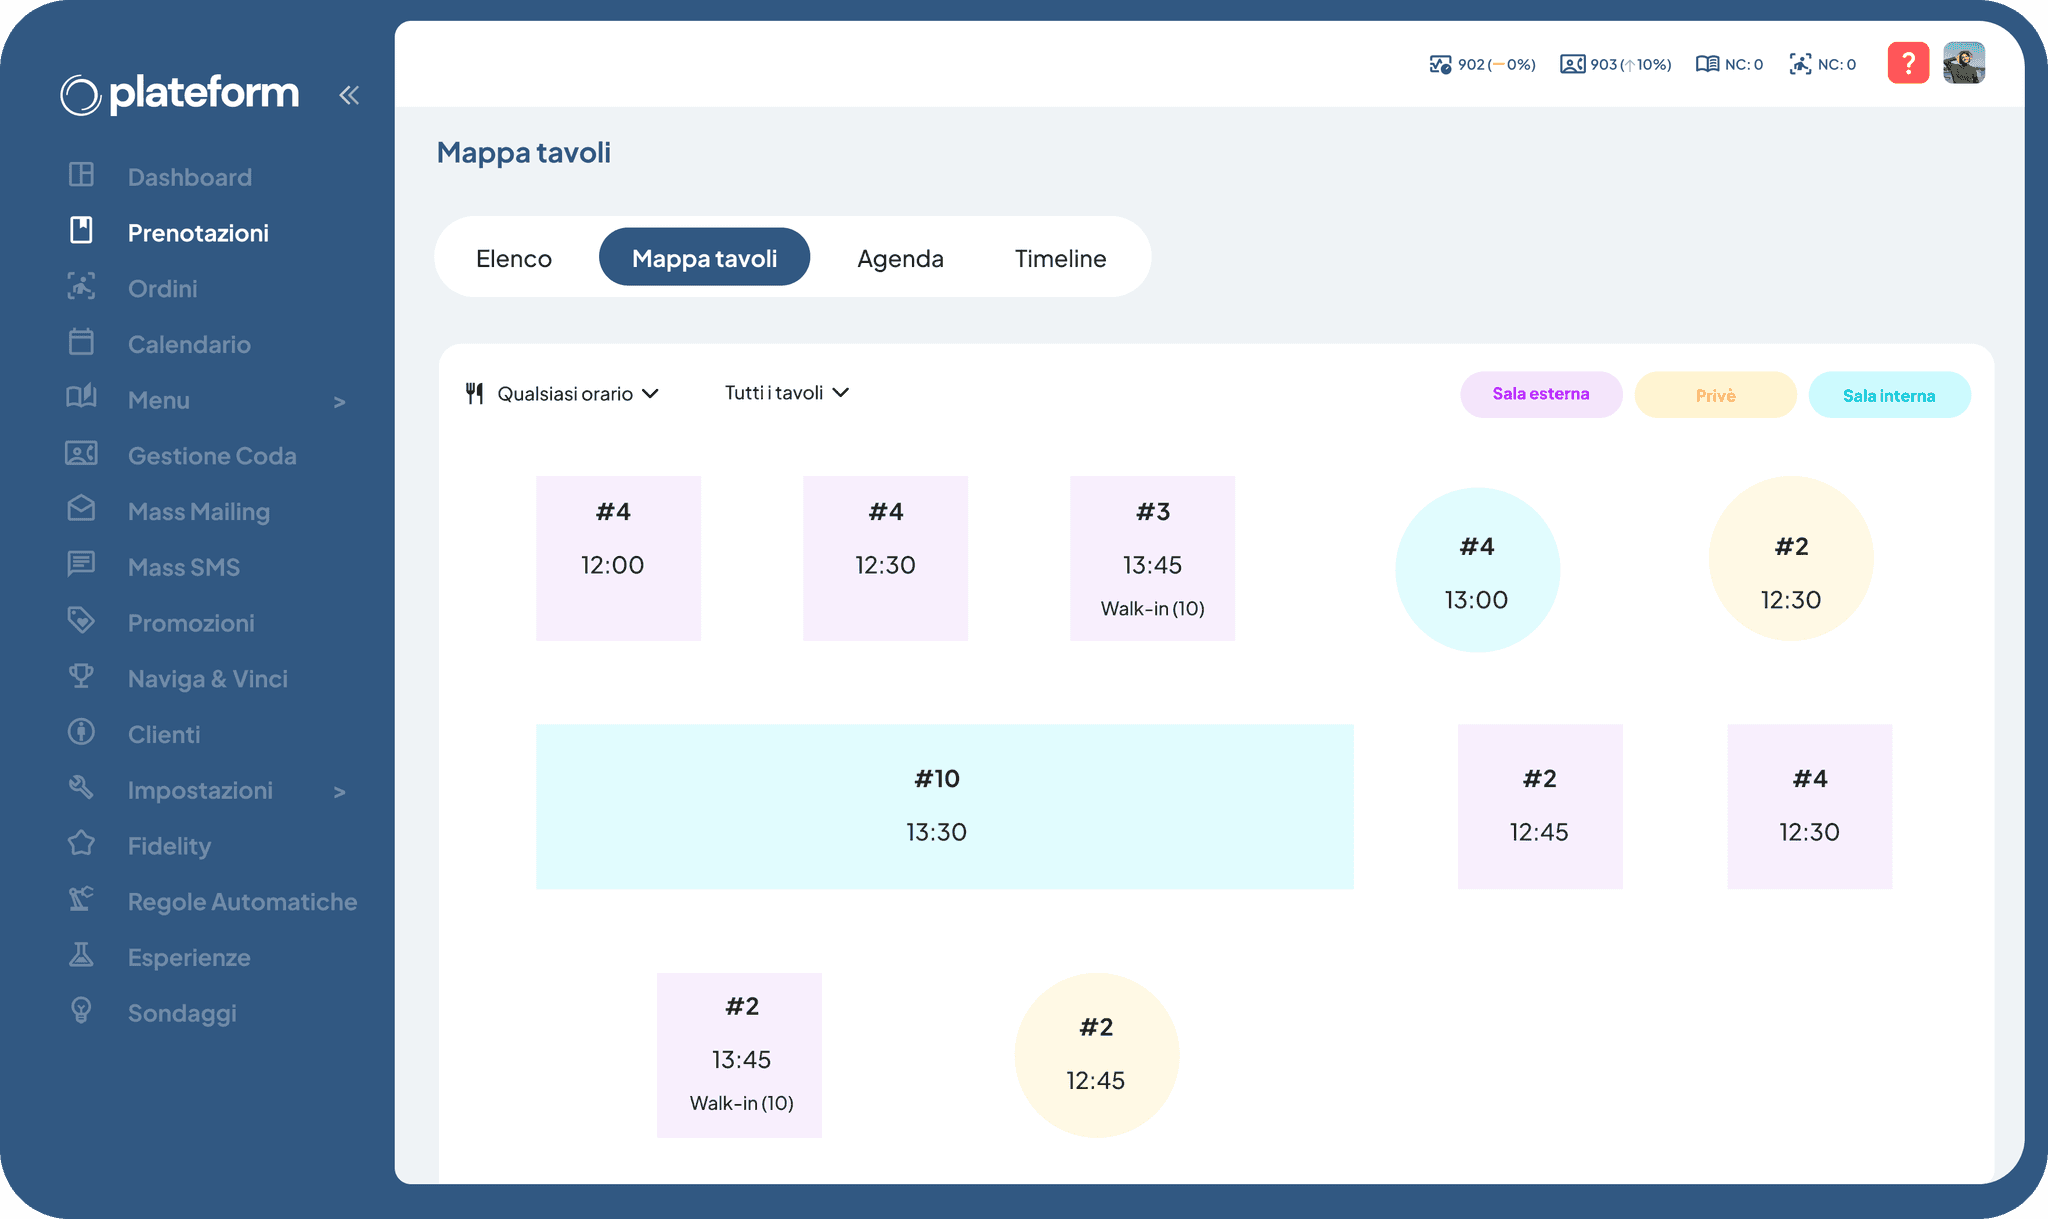
Task: Click the Dashboard grid icon
Action: (x=81, y=175)
